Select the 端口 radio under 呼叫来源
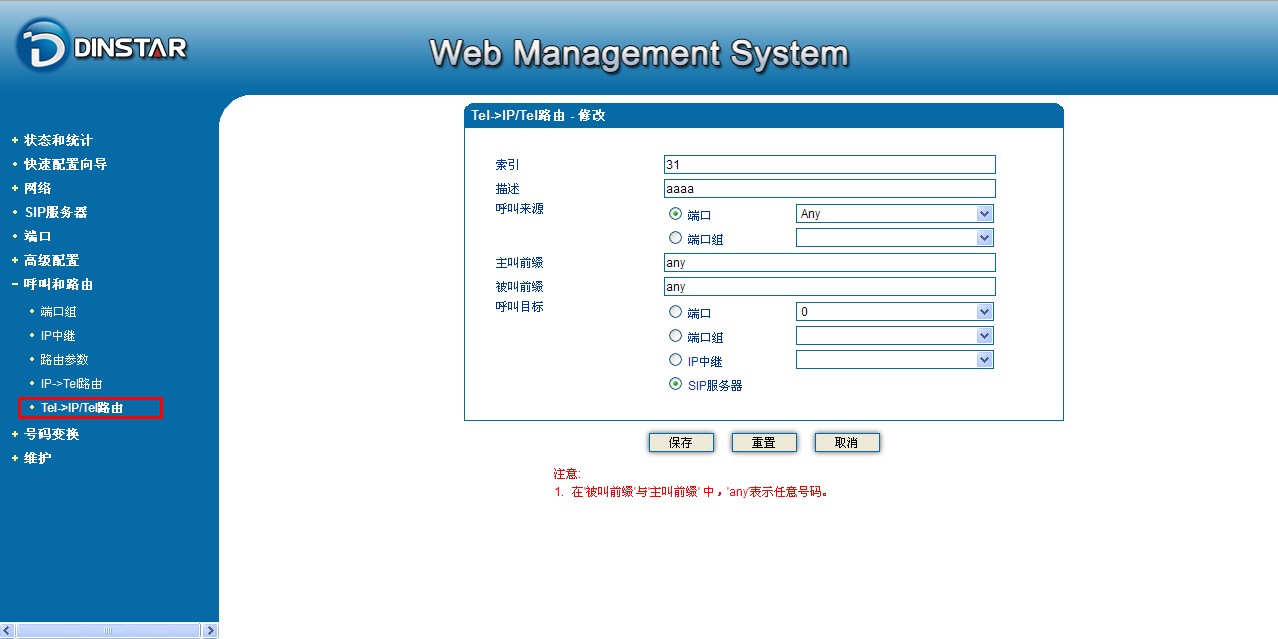Viewport: 1278px width, 639px height. point(675,214)
